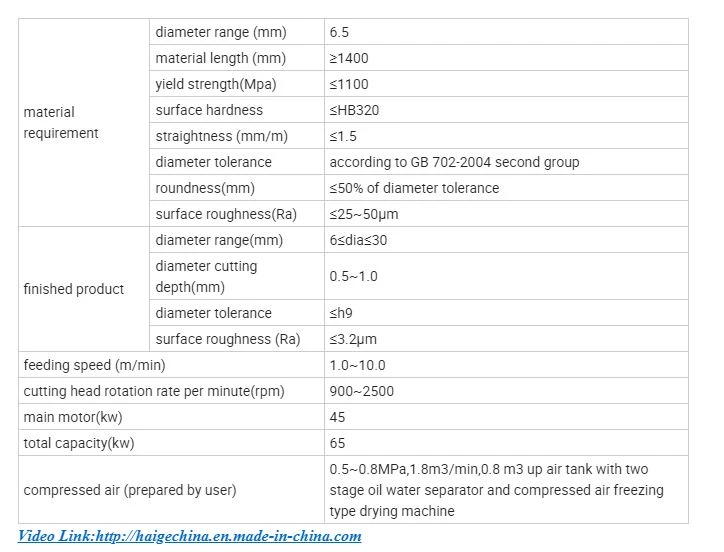
Task: Click the 'diameter cutting depth(mm)' label cell
Action: point(237,276)
